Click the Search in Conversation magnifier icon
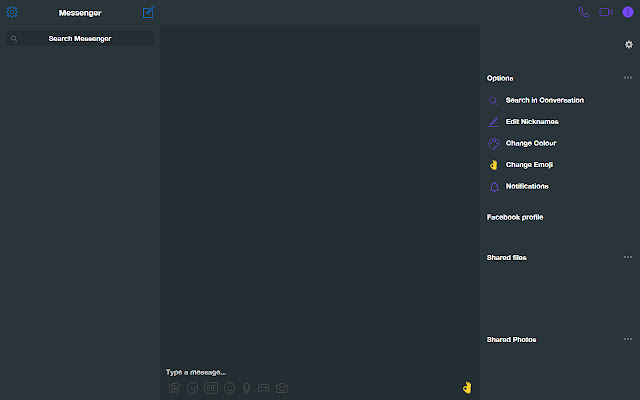The width and height of the screenshot is (640, 400). pos(493,101)
